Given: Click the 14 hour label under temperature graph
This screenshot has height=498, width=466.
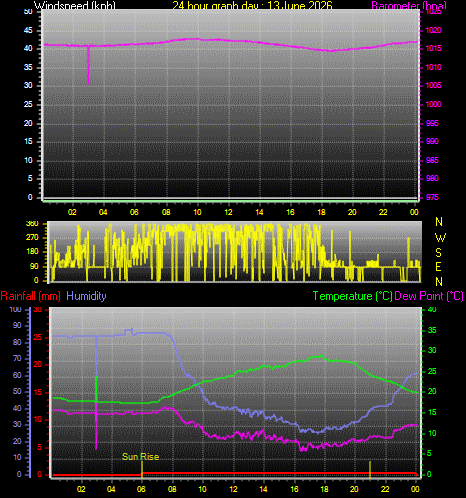Looking at the screenshot, I should tap(263, 489).
